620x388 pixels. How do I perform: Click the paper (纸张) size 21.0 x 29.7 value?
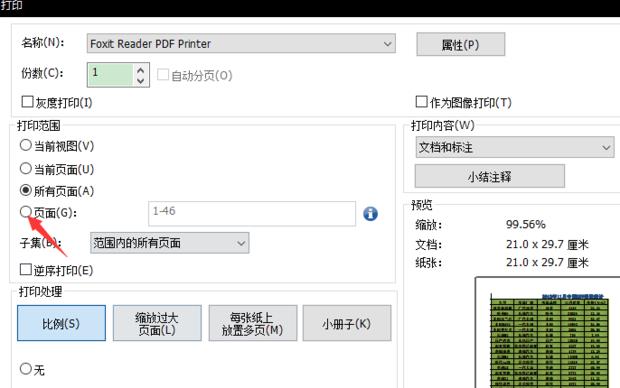click(x=547, y=262)
